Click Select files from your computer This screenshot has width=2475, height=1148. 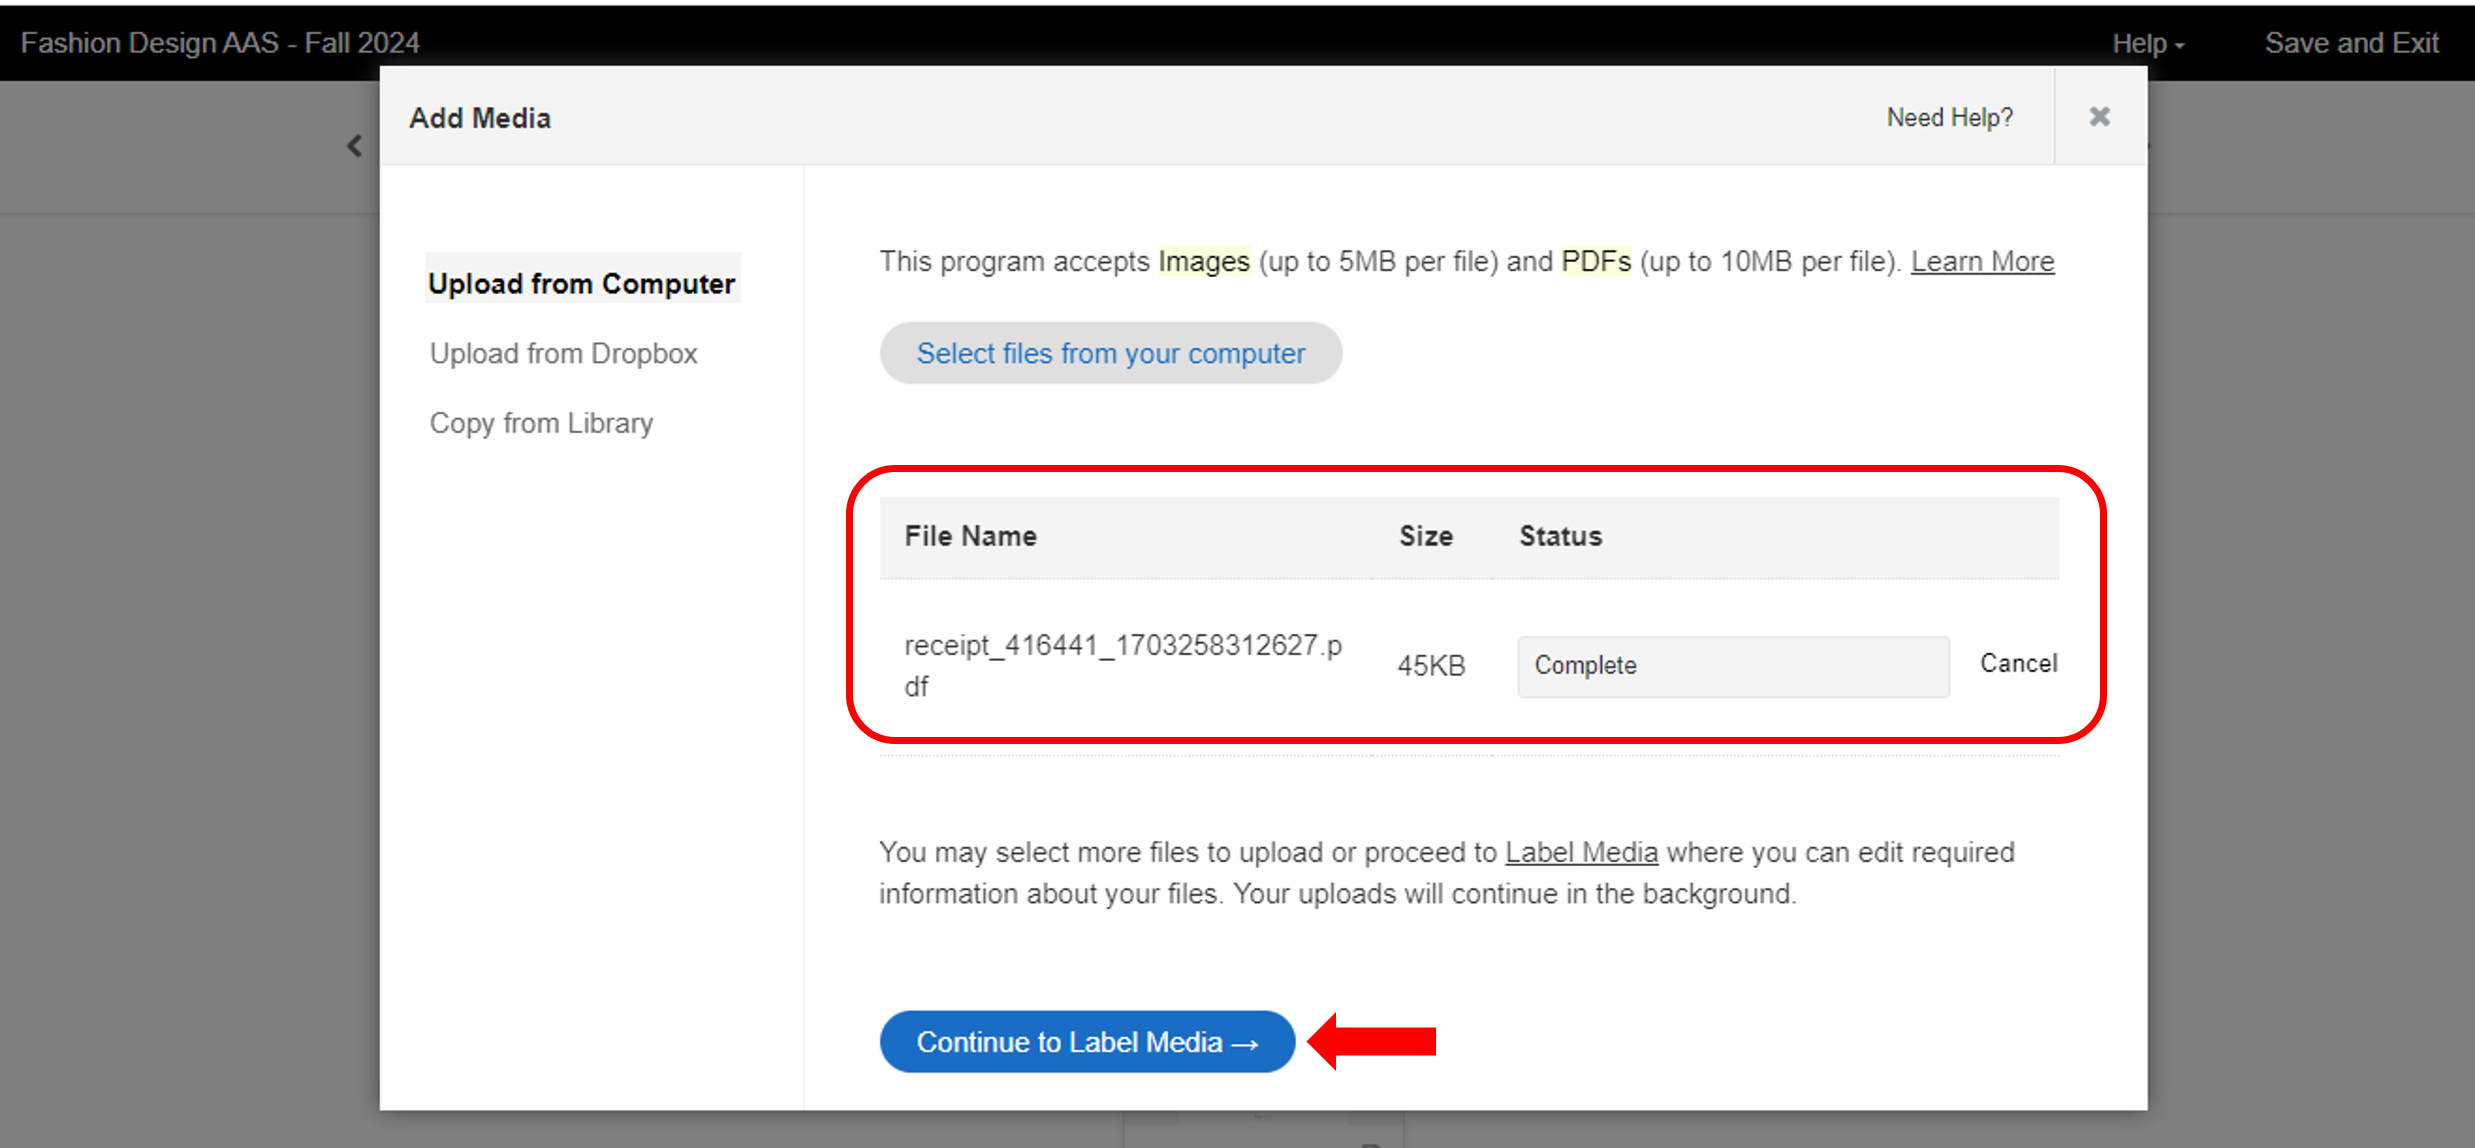(x=1110, y=353)
